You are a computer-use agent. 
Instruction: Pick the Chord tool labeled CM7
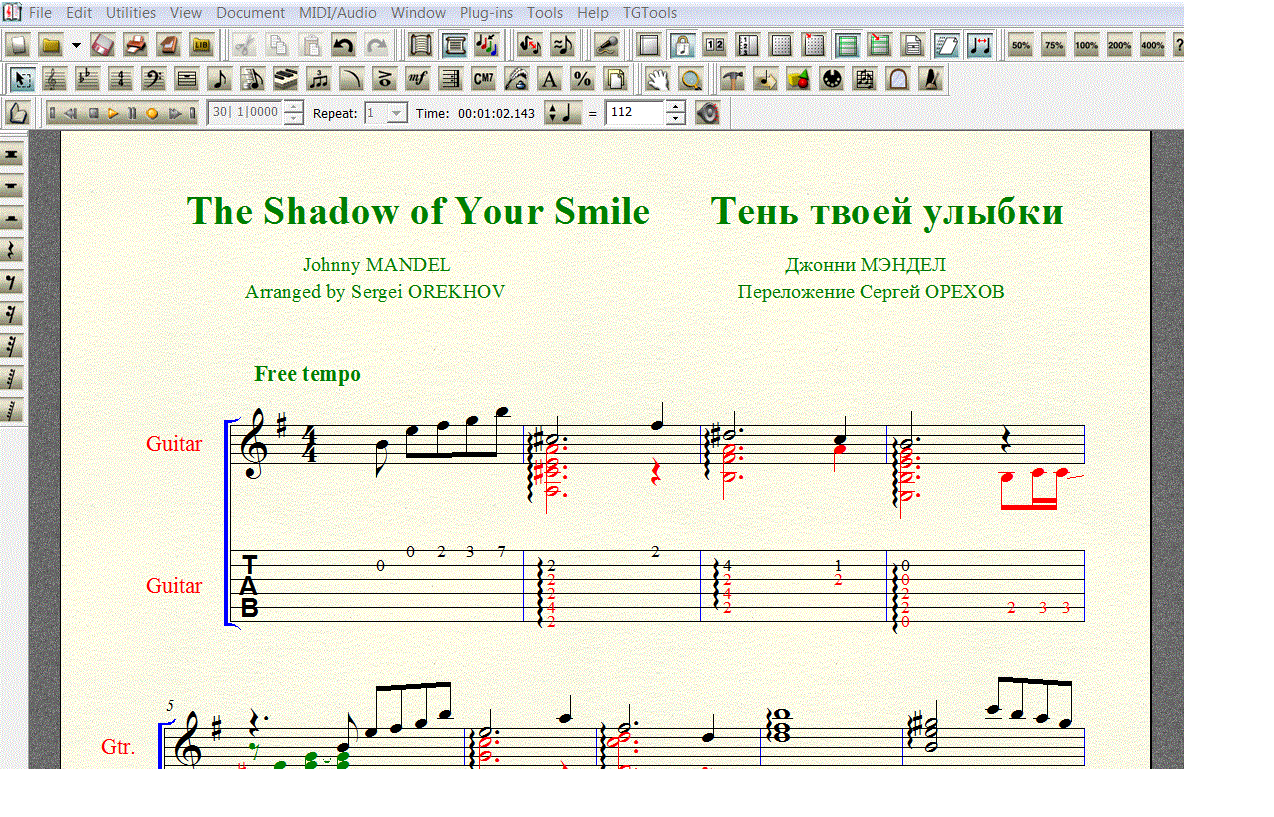click(484, 79)
